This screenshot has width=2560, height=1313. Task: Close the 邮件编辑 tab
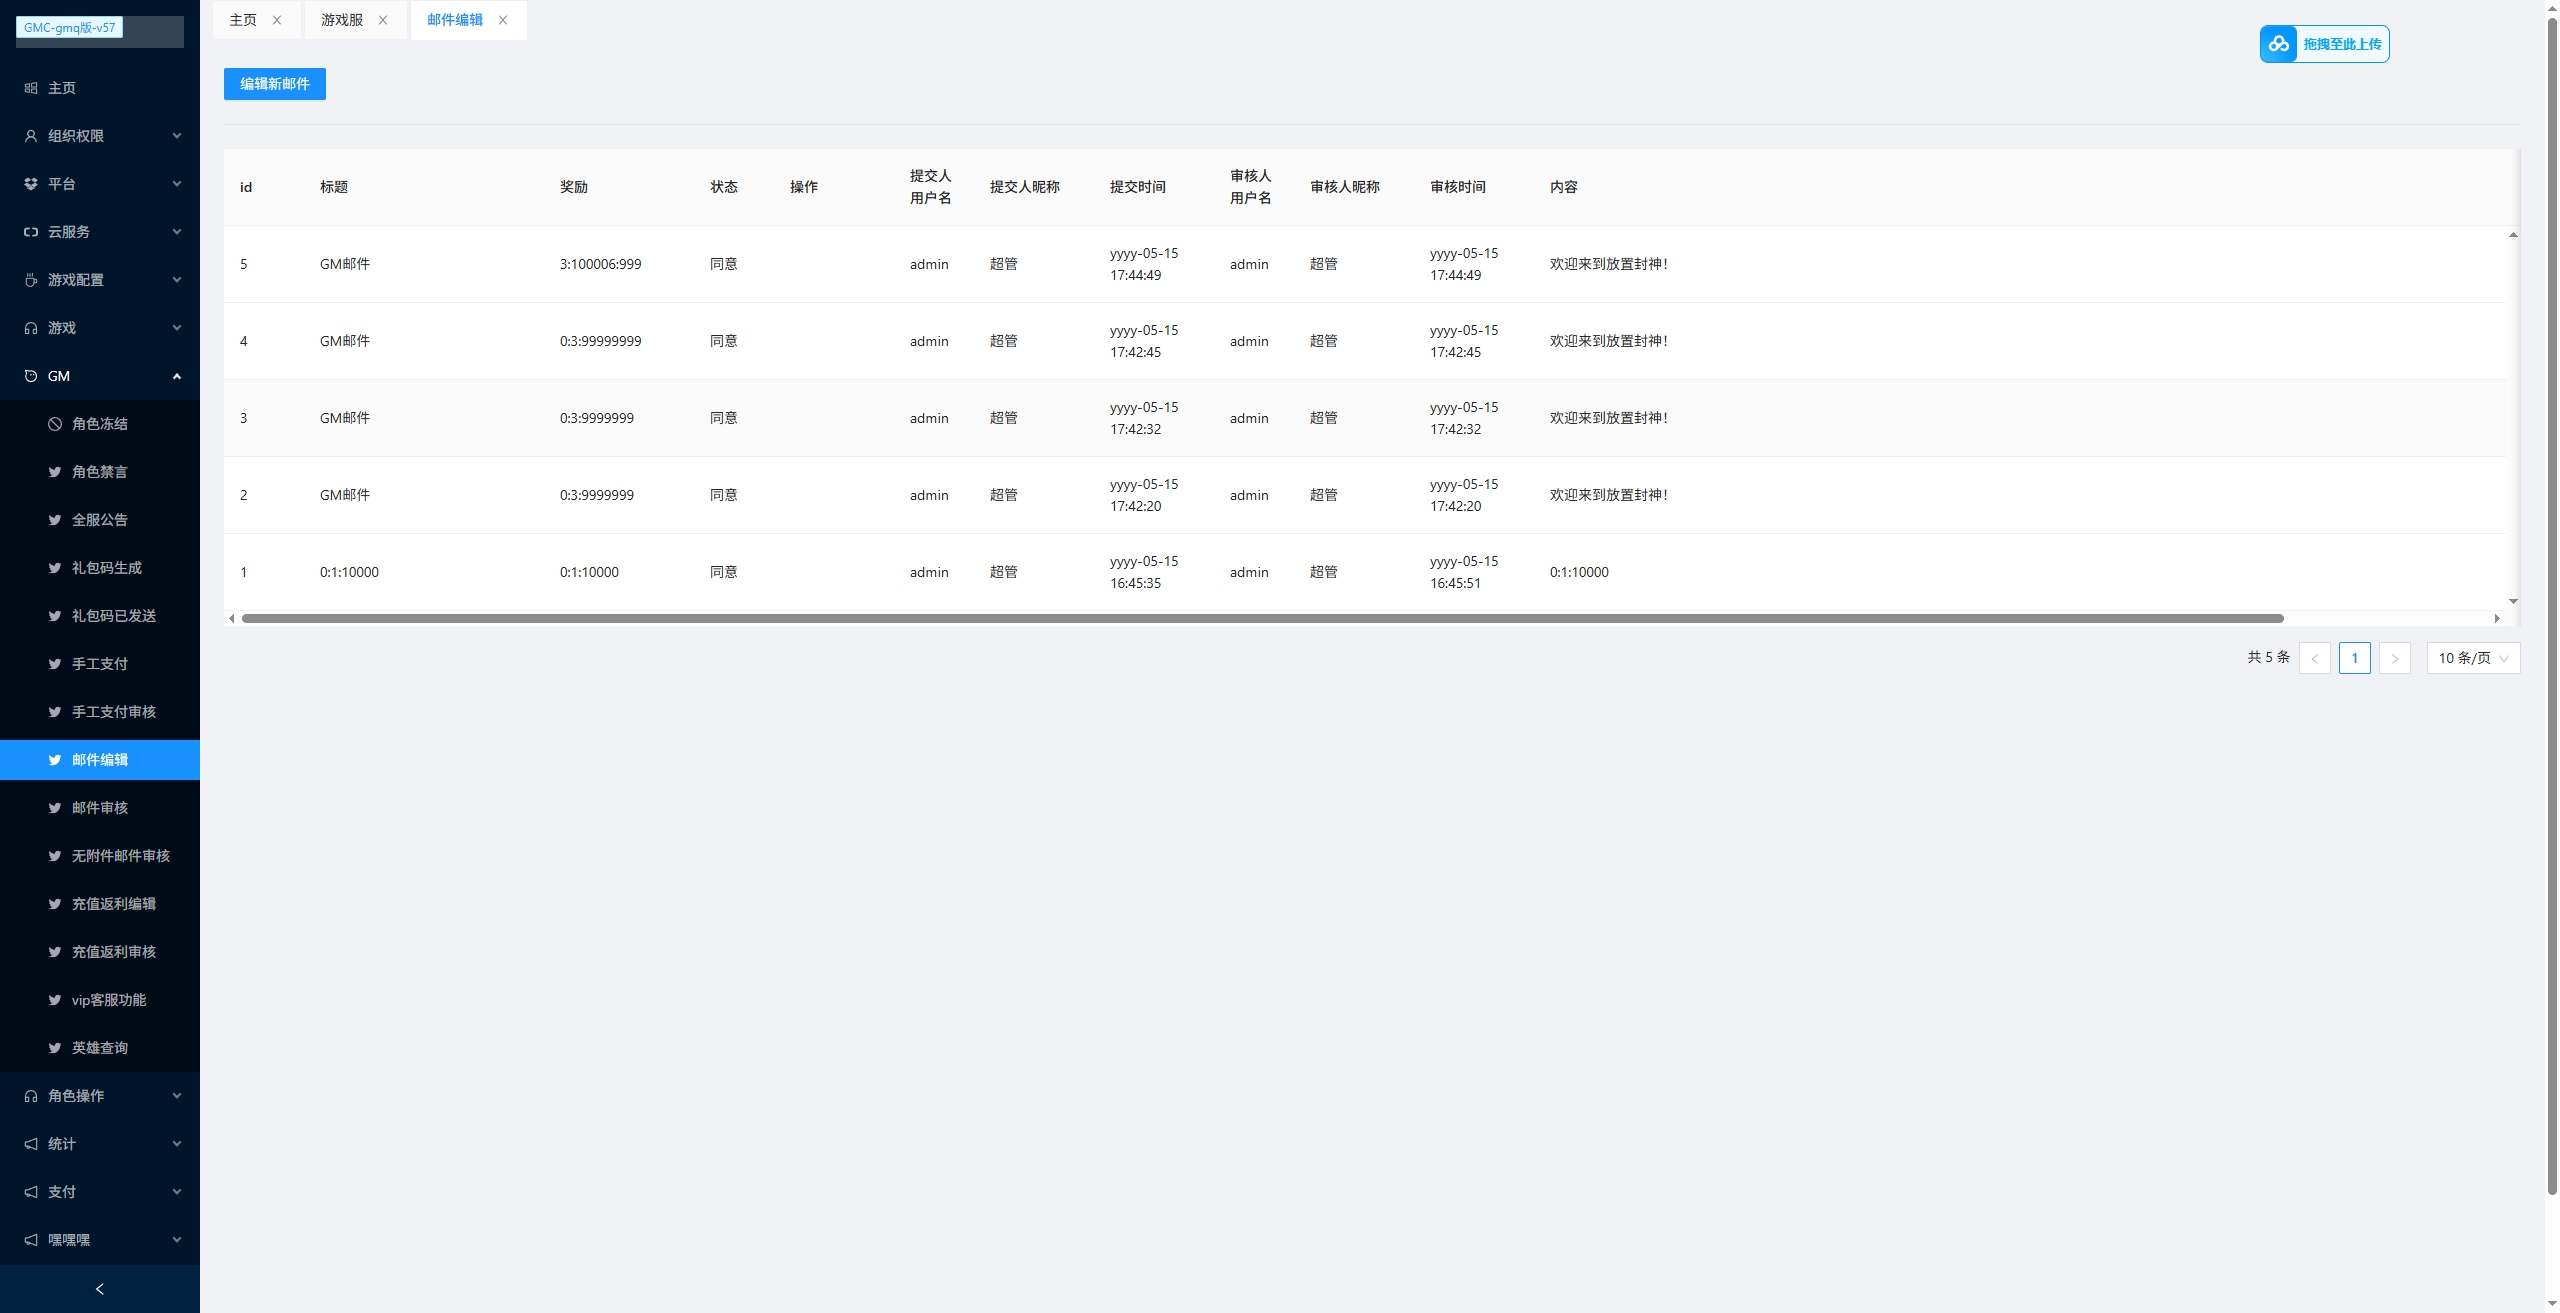tap(503, 20)
